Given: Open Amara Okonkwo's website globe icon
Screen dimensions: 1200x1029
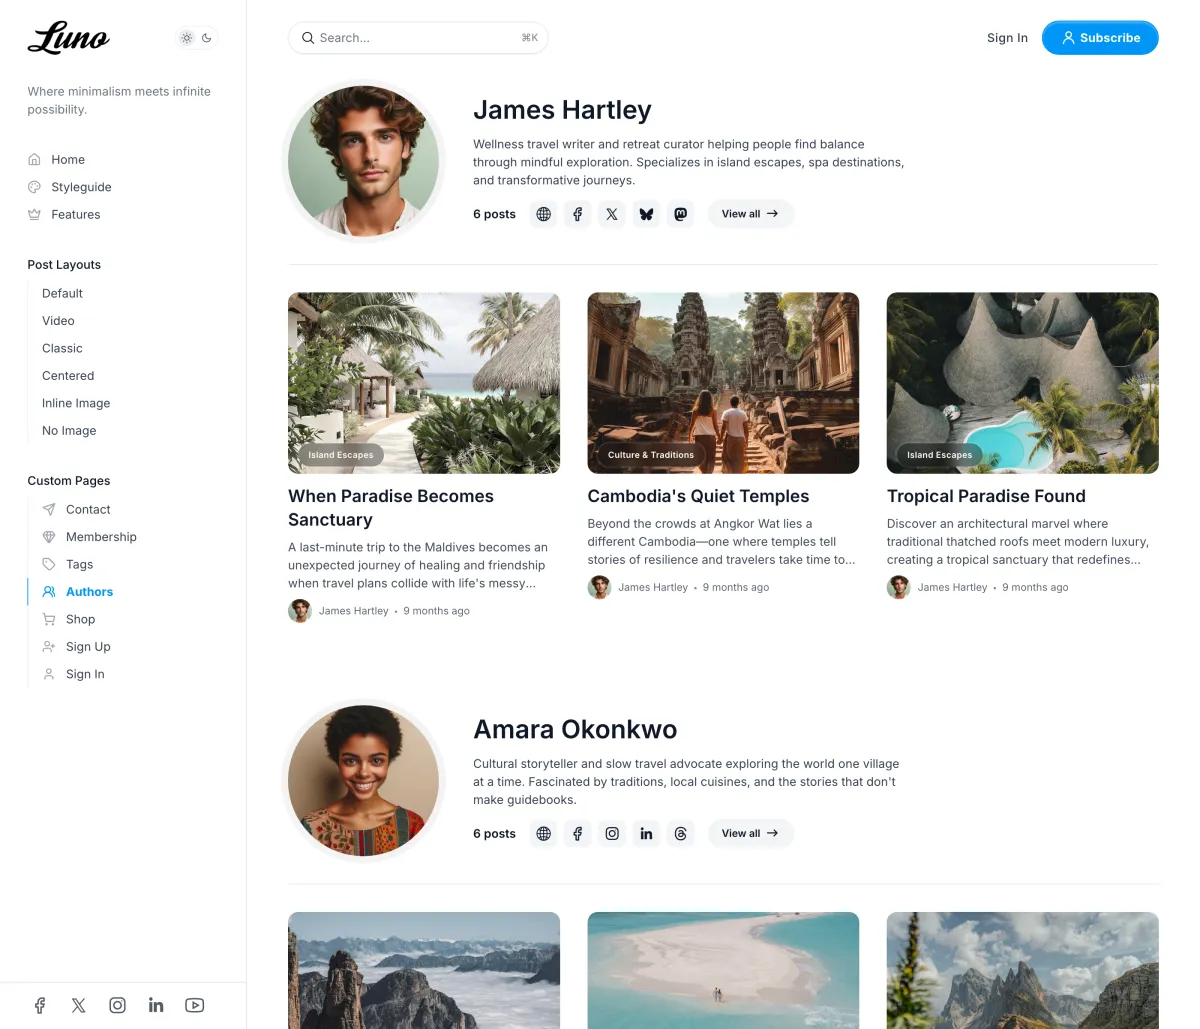Looking at the screenshot, I should tap(543, 834).
